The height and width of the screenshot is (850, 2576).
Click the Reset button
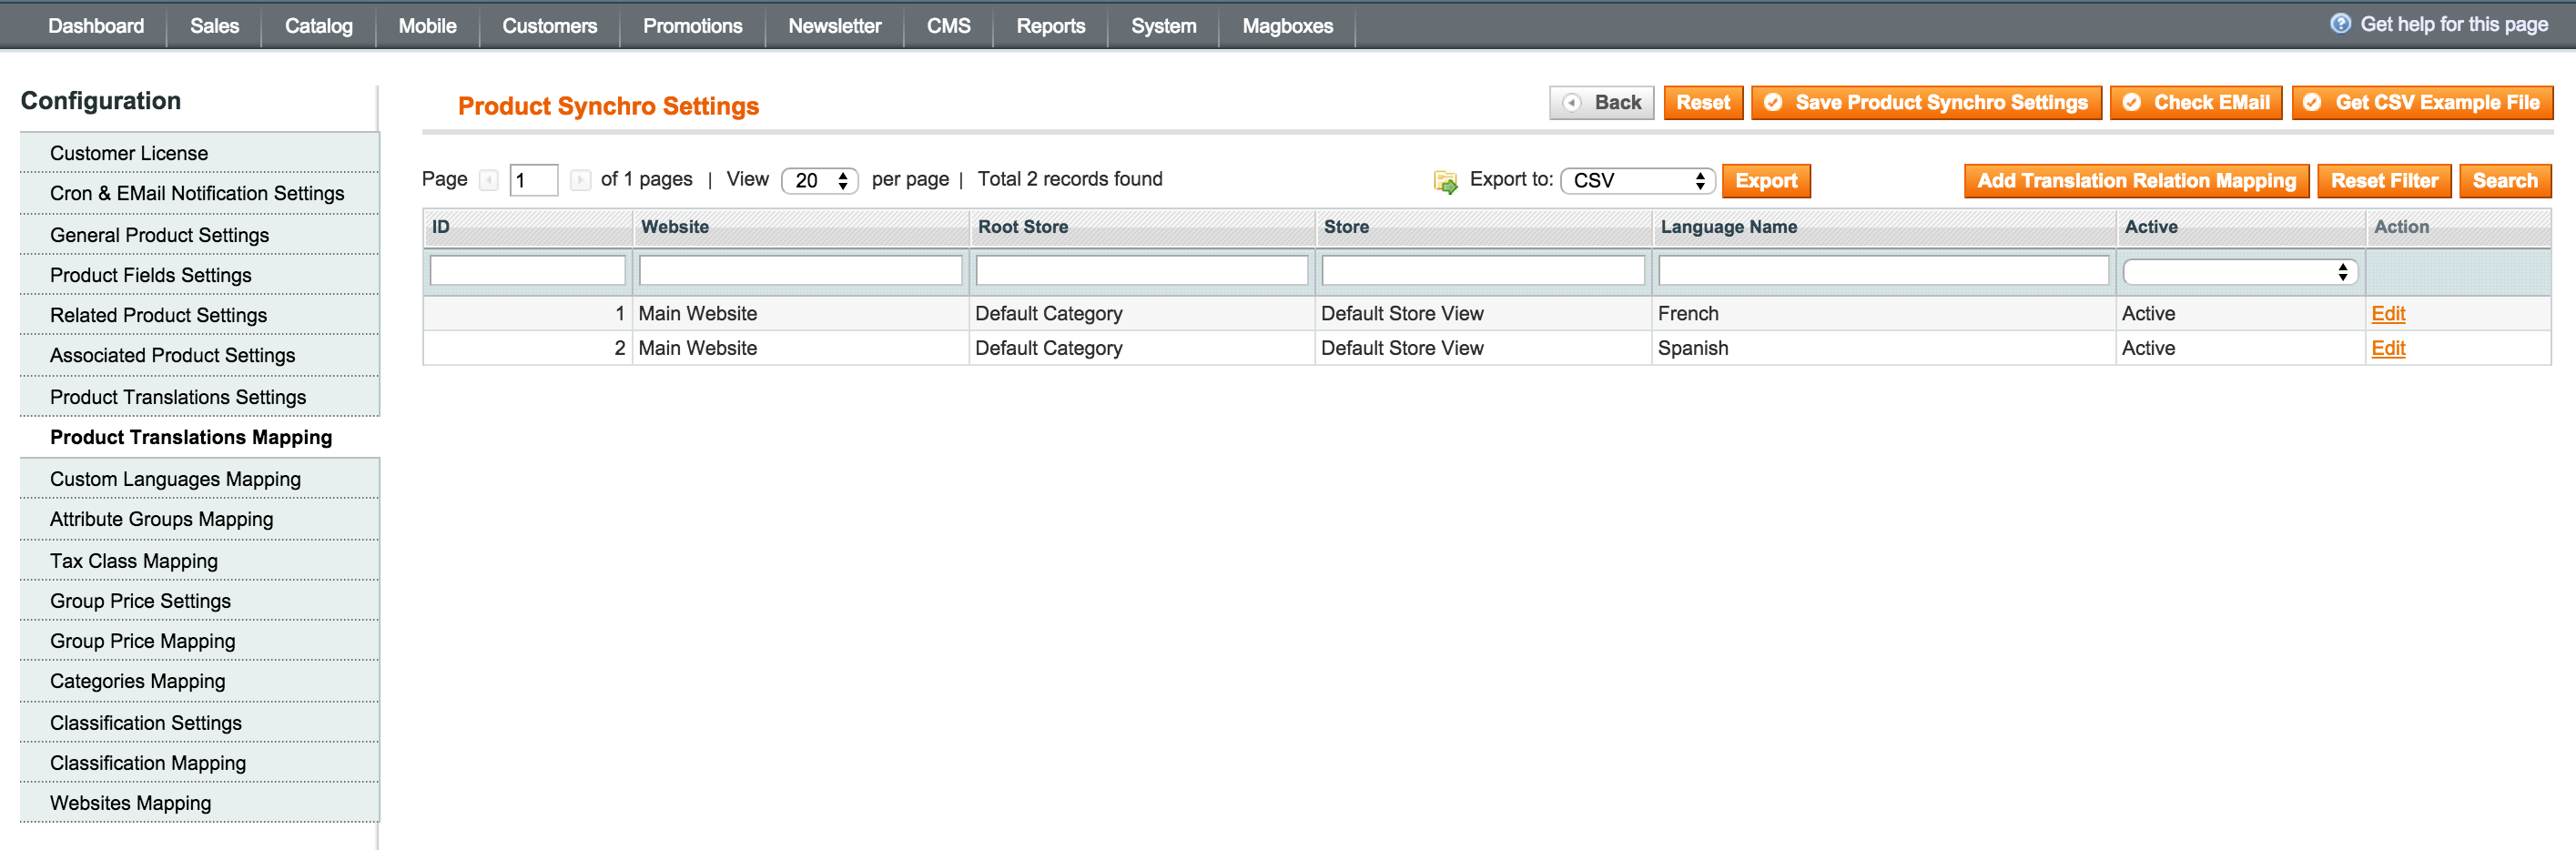[x=1703, y=103]
